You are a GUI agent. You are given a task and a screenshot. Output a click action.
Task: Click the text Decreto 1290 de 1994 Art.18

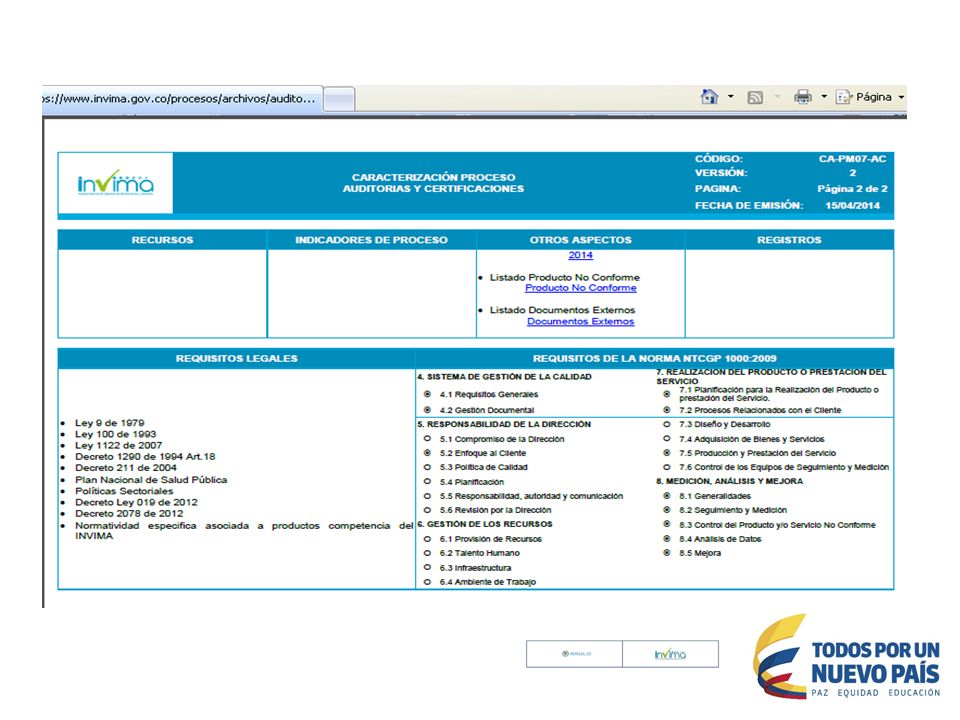pyautogui.click(x=145, y=457)
